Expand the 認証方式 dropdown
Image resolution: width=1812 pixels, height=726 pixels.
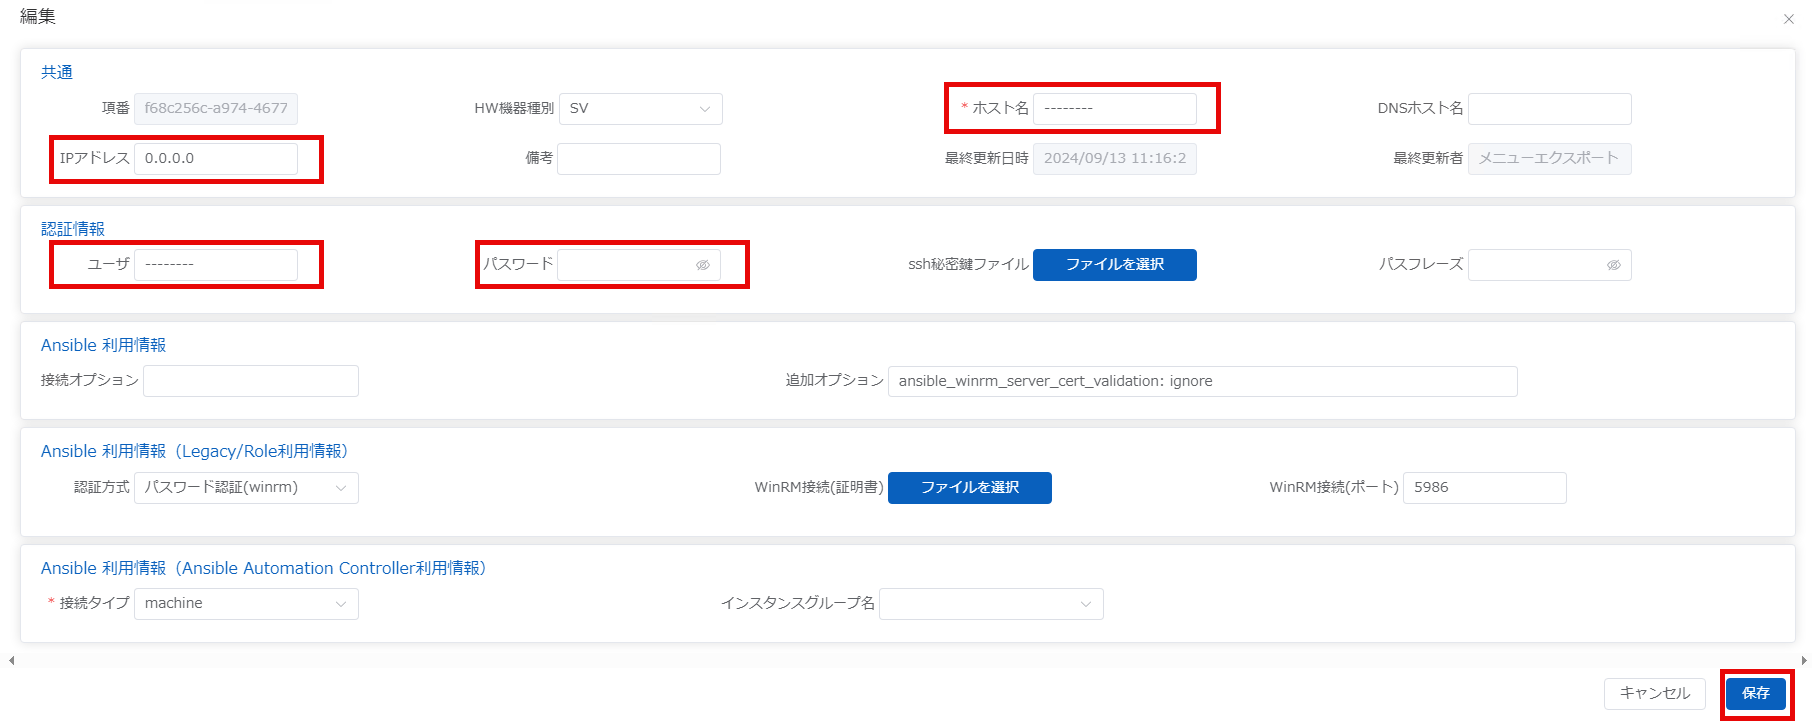pos(246,488)
